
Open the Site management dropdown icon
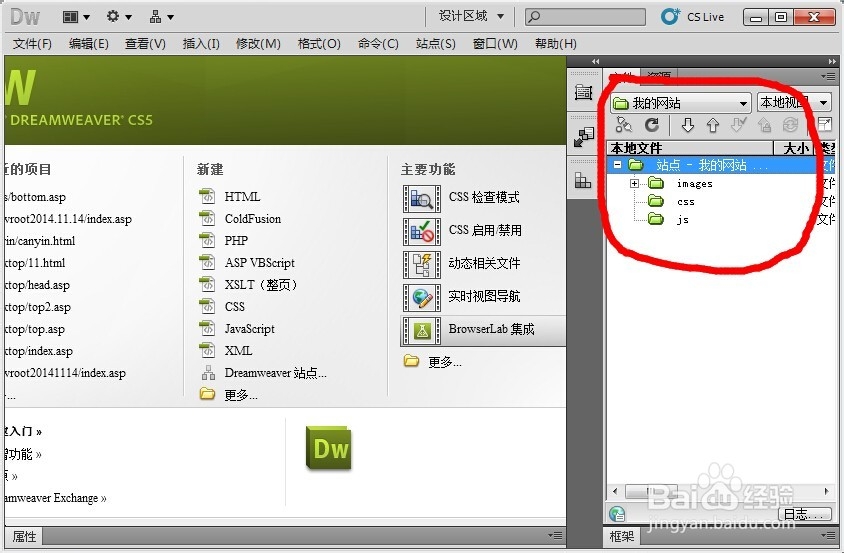(161, 17)
